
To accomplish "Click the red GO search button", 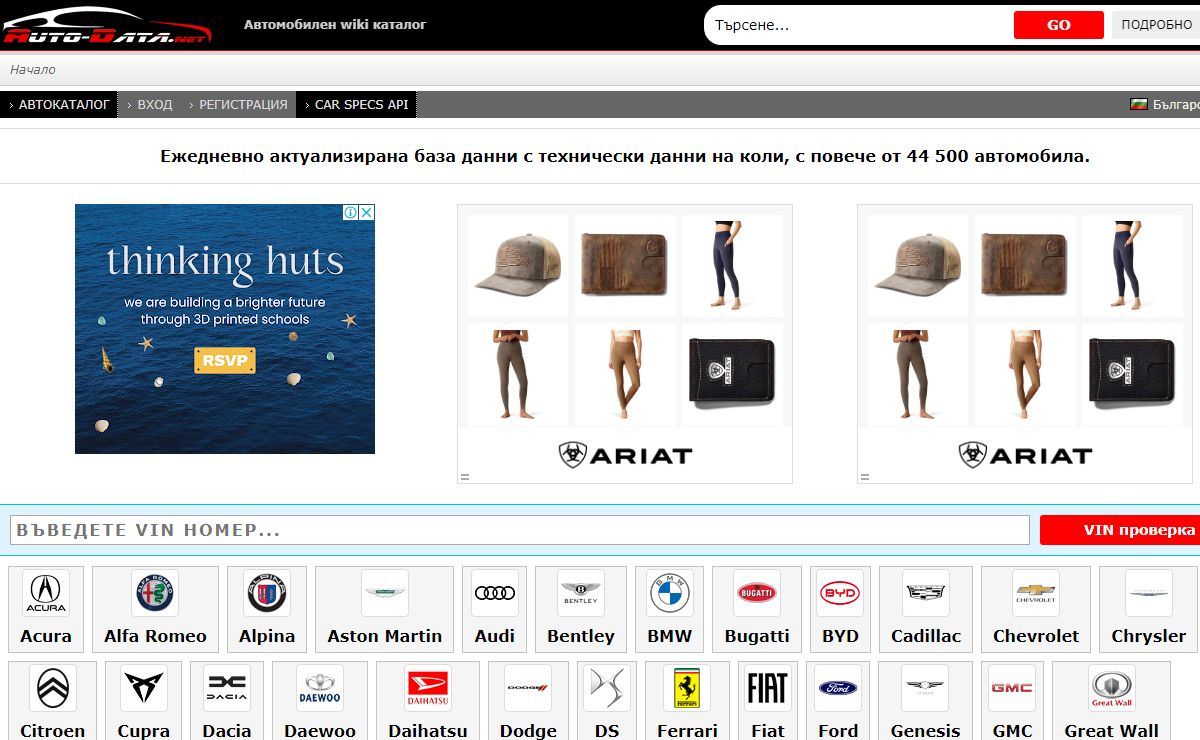I will pyautogui.click(x=1059, y=25).
